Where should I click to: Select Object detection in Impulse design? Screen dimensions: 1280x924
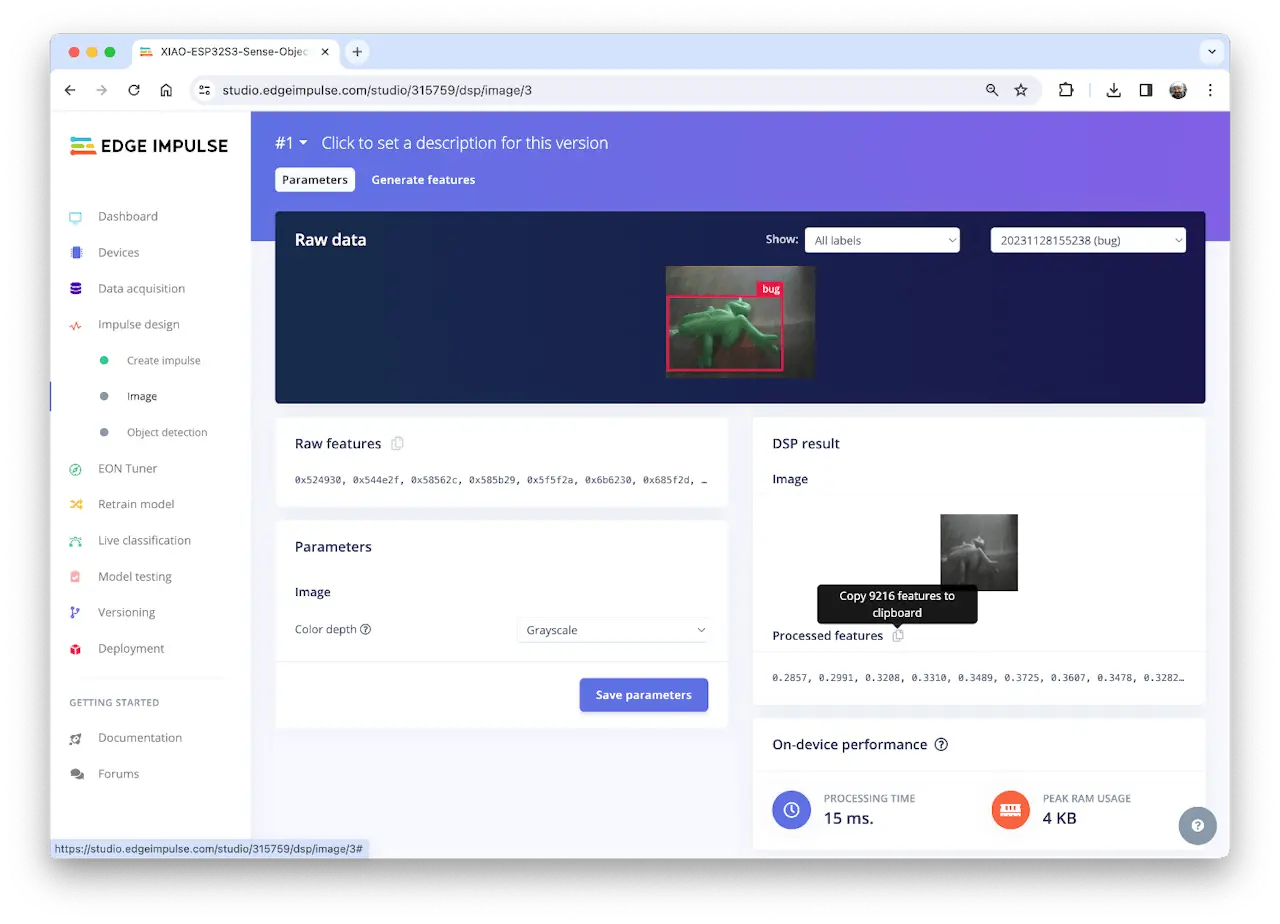pos(167,433)
